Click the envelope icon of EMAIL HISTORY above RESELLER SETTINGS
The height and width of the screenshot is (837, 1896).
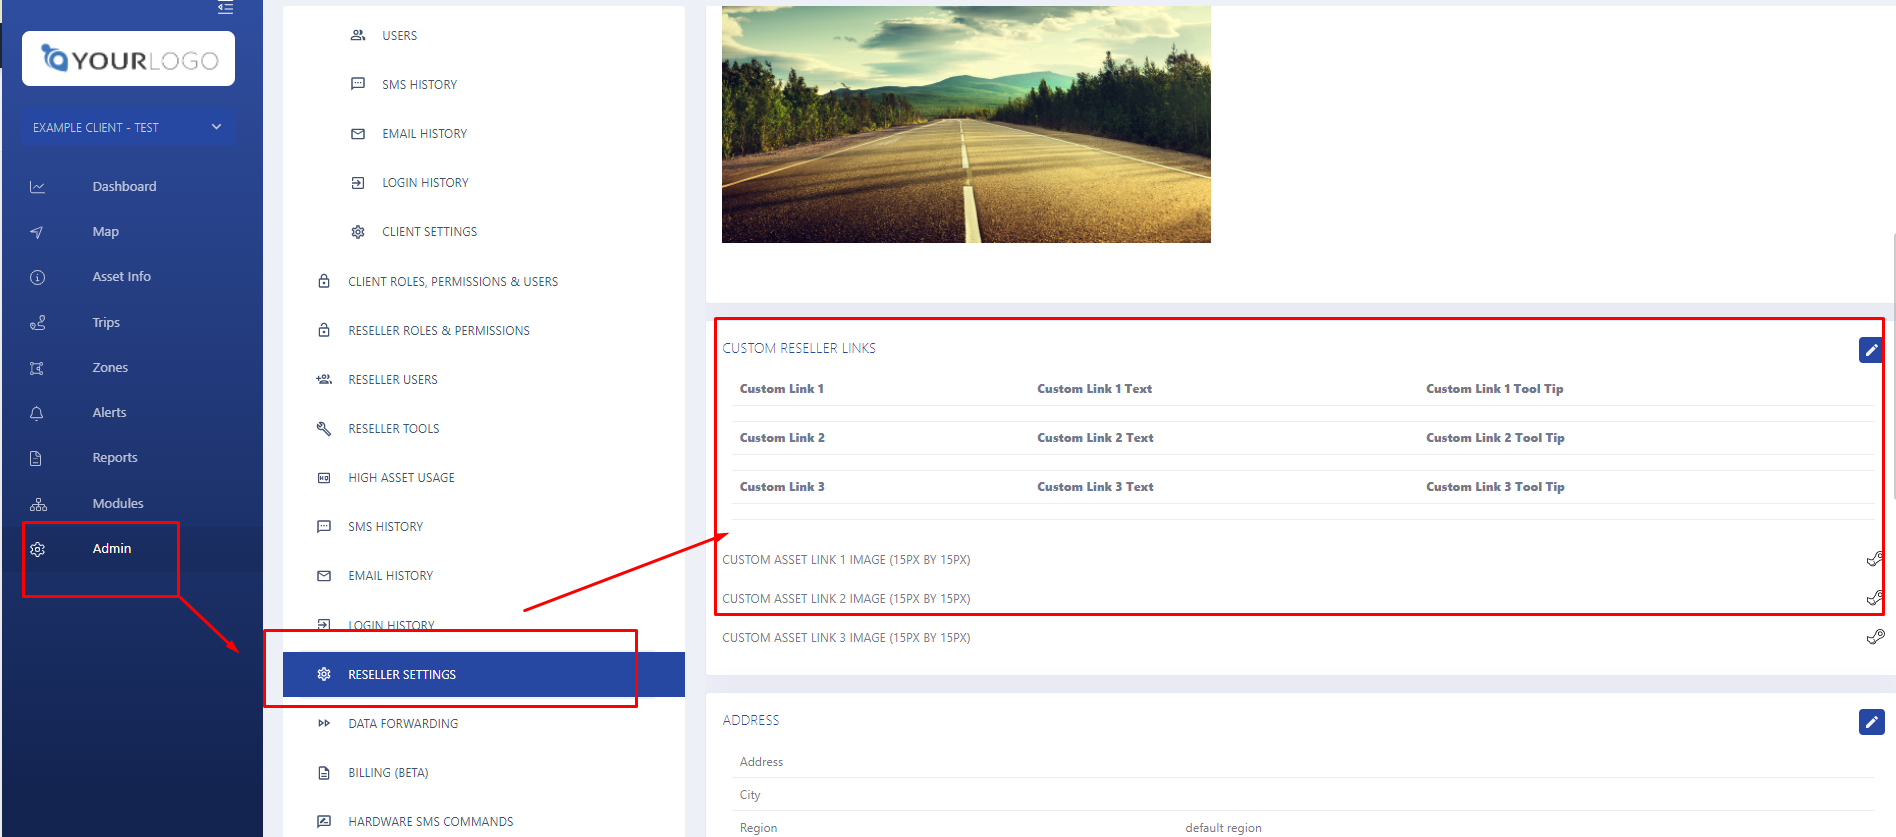point(324,576)
